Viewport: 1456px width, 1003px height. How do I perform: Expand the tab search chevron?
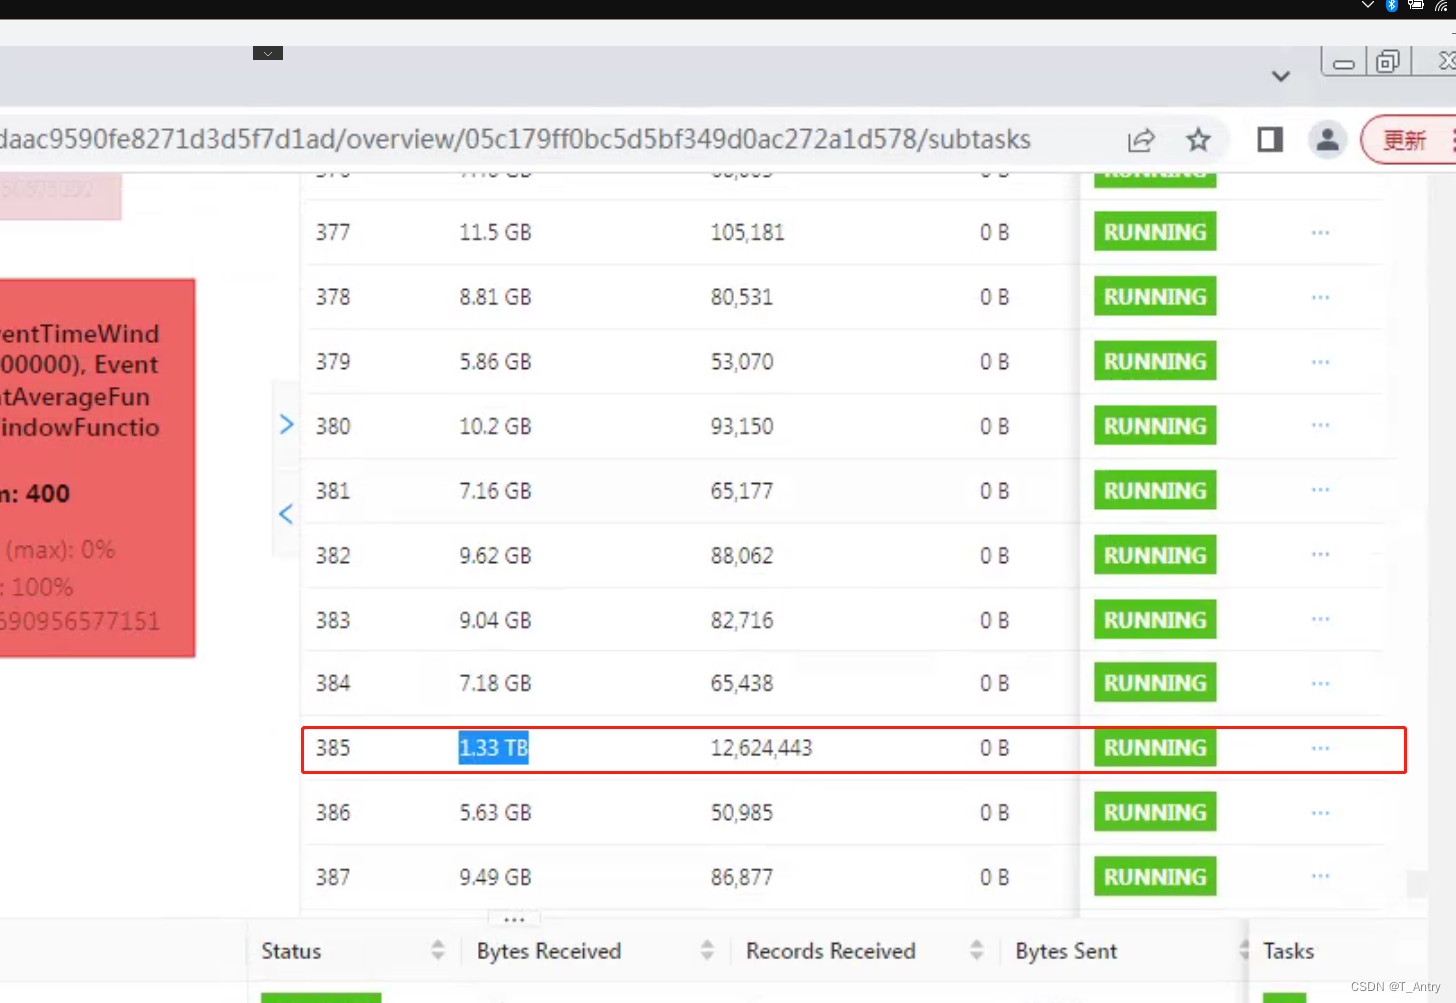tap(1280, 76)
